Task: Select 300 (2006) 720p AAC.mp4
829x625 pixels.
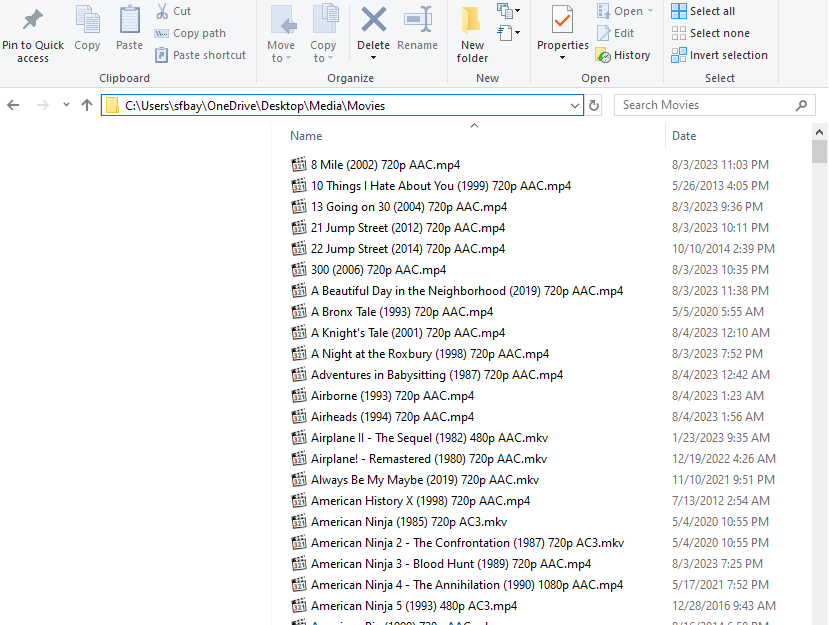Action: pyautogui.click(x=378, y=270)
